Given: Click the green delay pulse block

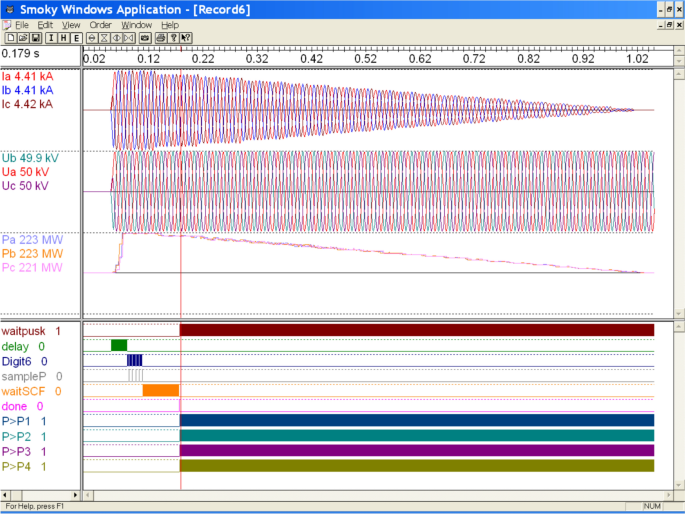Looking at the screenshot, I should point(119,345).
